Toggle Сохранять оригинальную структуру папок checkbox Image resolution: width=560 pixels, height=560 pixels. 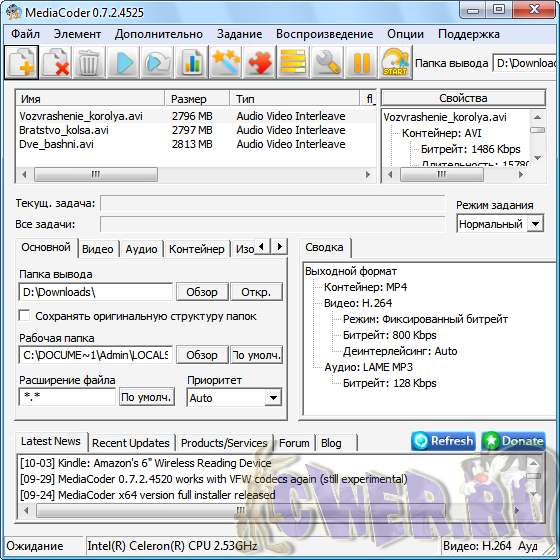24,316
